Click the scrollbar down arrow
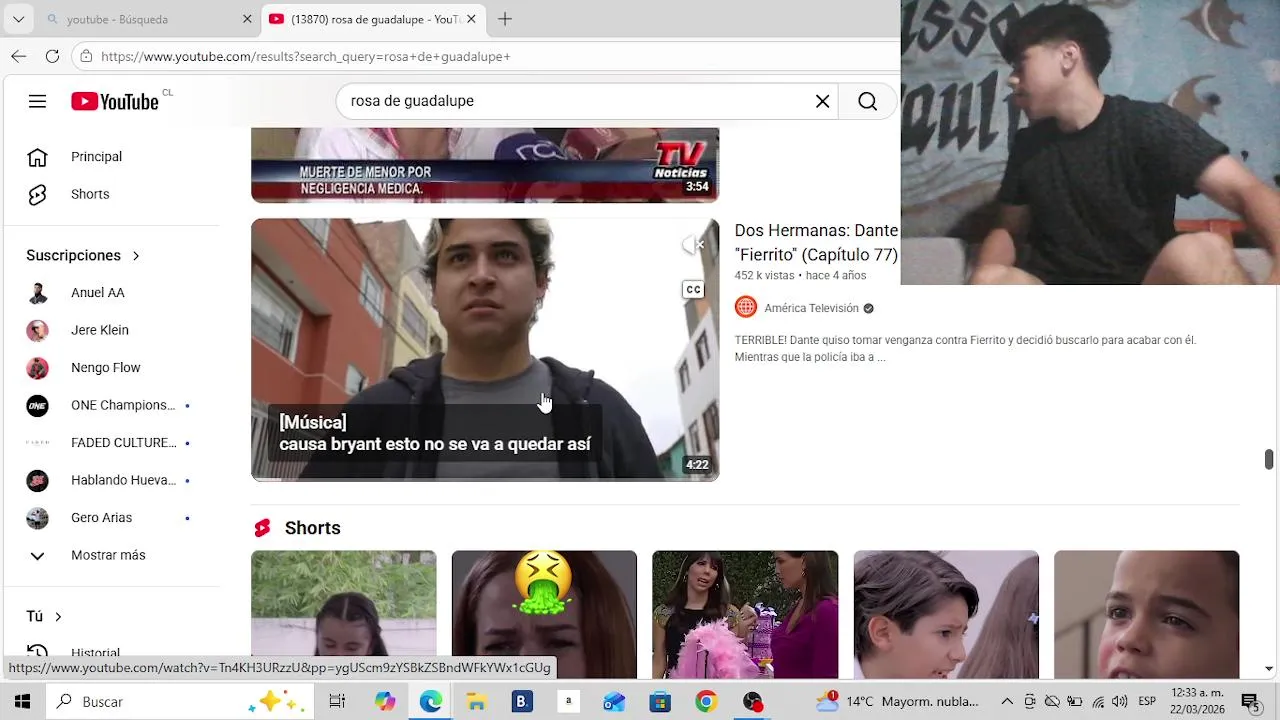This screenshot has height=720, width=1280. (1269, 668)
